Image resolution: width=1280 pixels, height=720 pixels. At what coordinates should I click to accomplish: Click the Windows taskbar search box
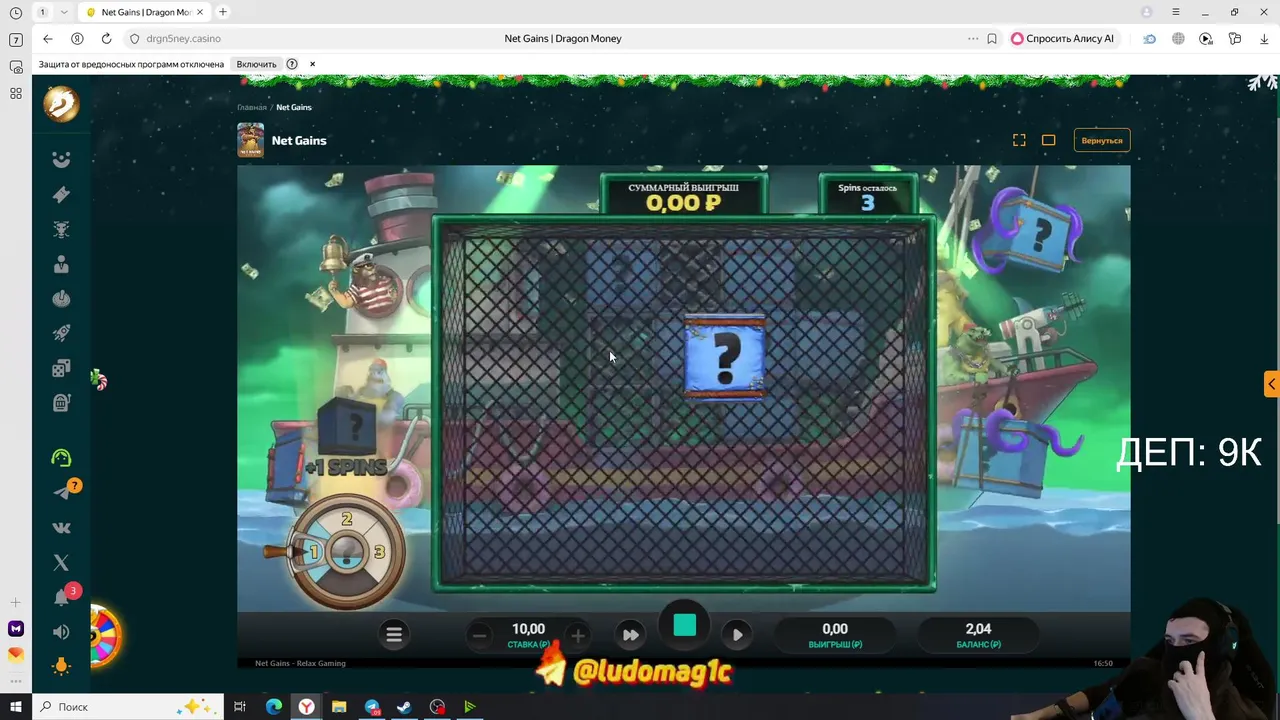[130, 707]
